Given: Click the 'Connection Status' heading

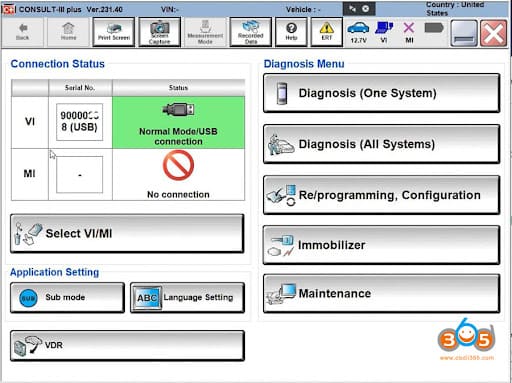Looking at the screenshot, I should 58,64.
